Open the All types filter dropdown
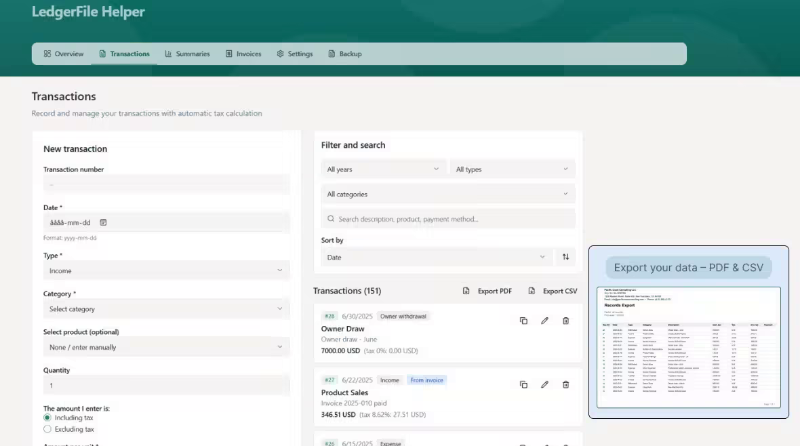Viewport: 800px width, 446px height. coord(512,170)
